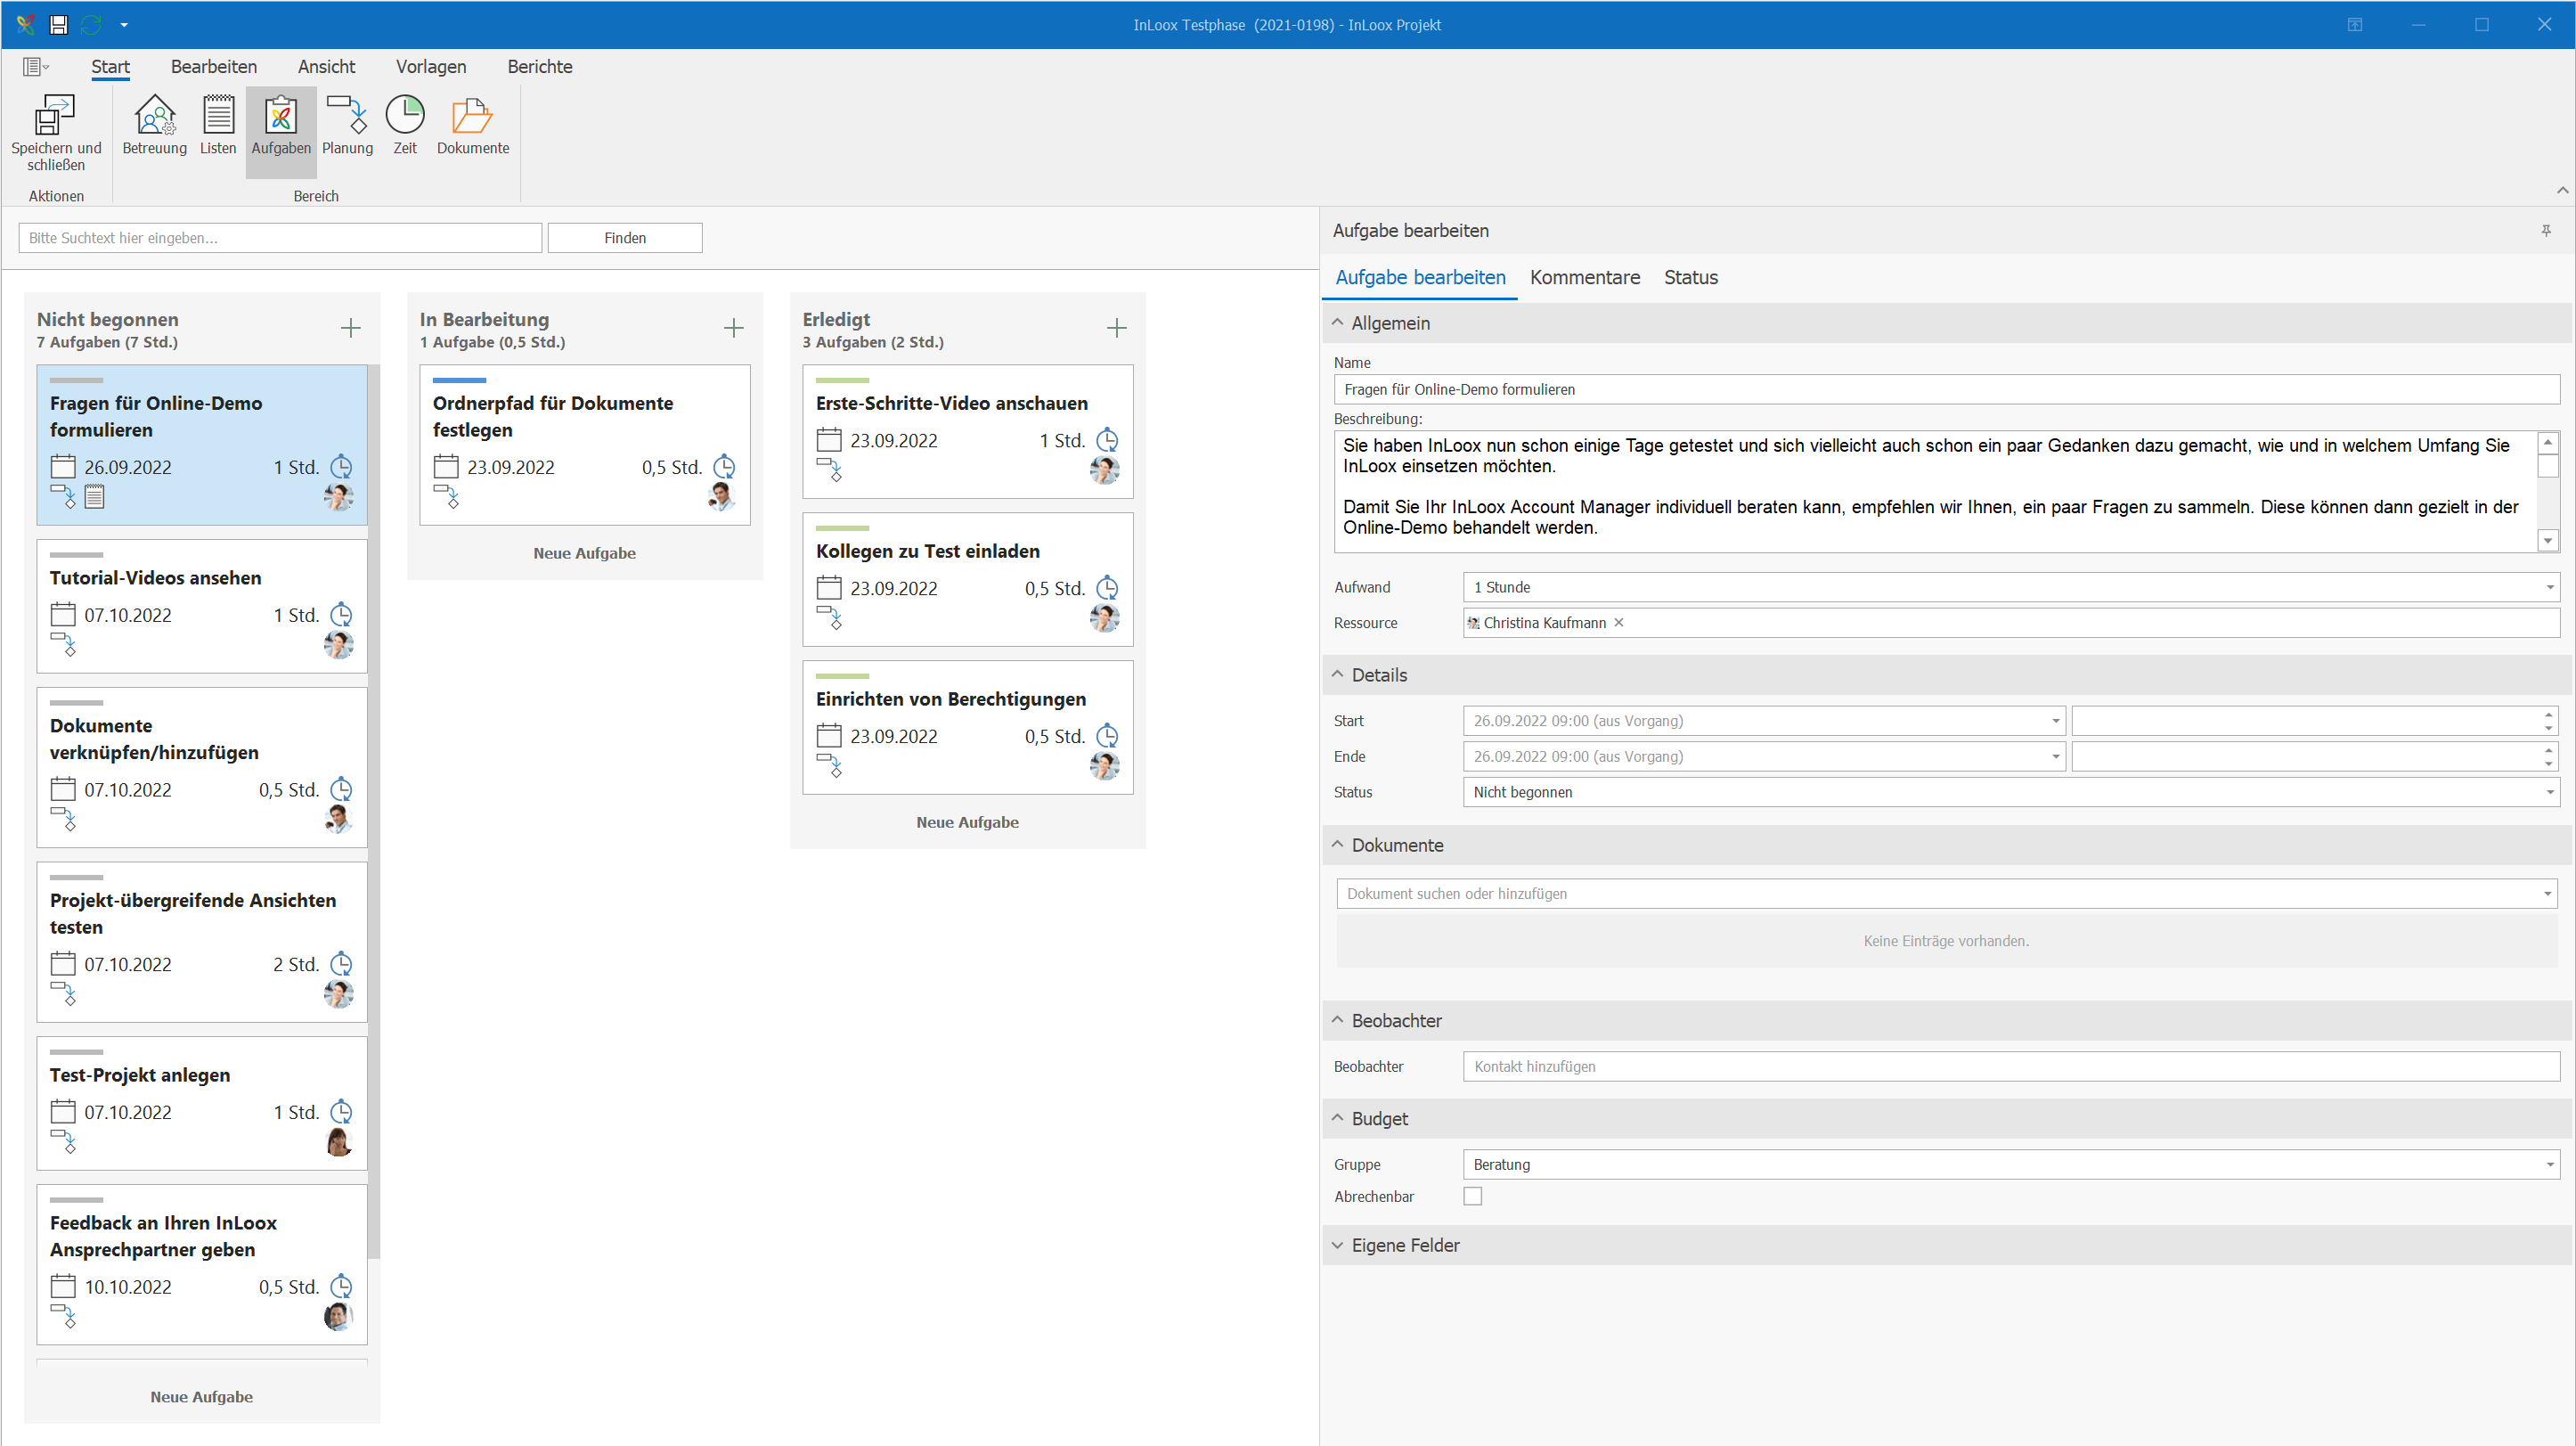Click clock icon on Tutorial-Videos ansehen card
This screenshot has height=1446, width=2576.
(341, 614)
